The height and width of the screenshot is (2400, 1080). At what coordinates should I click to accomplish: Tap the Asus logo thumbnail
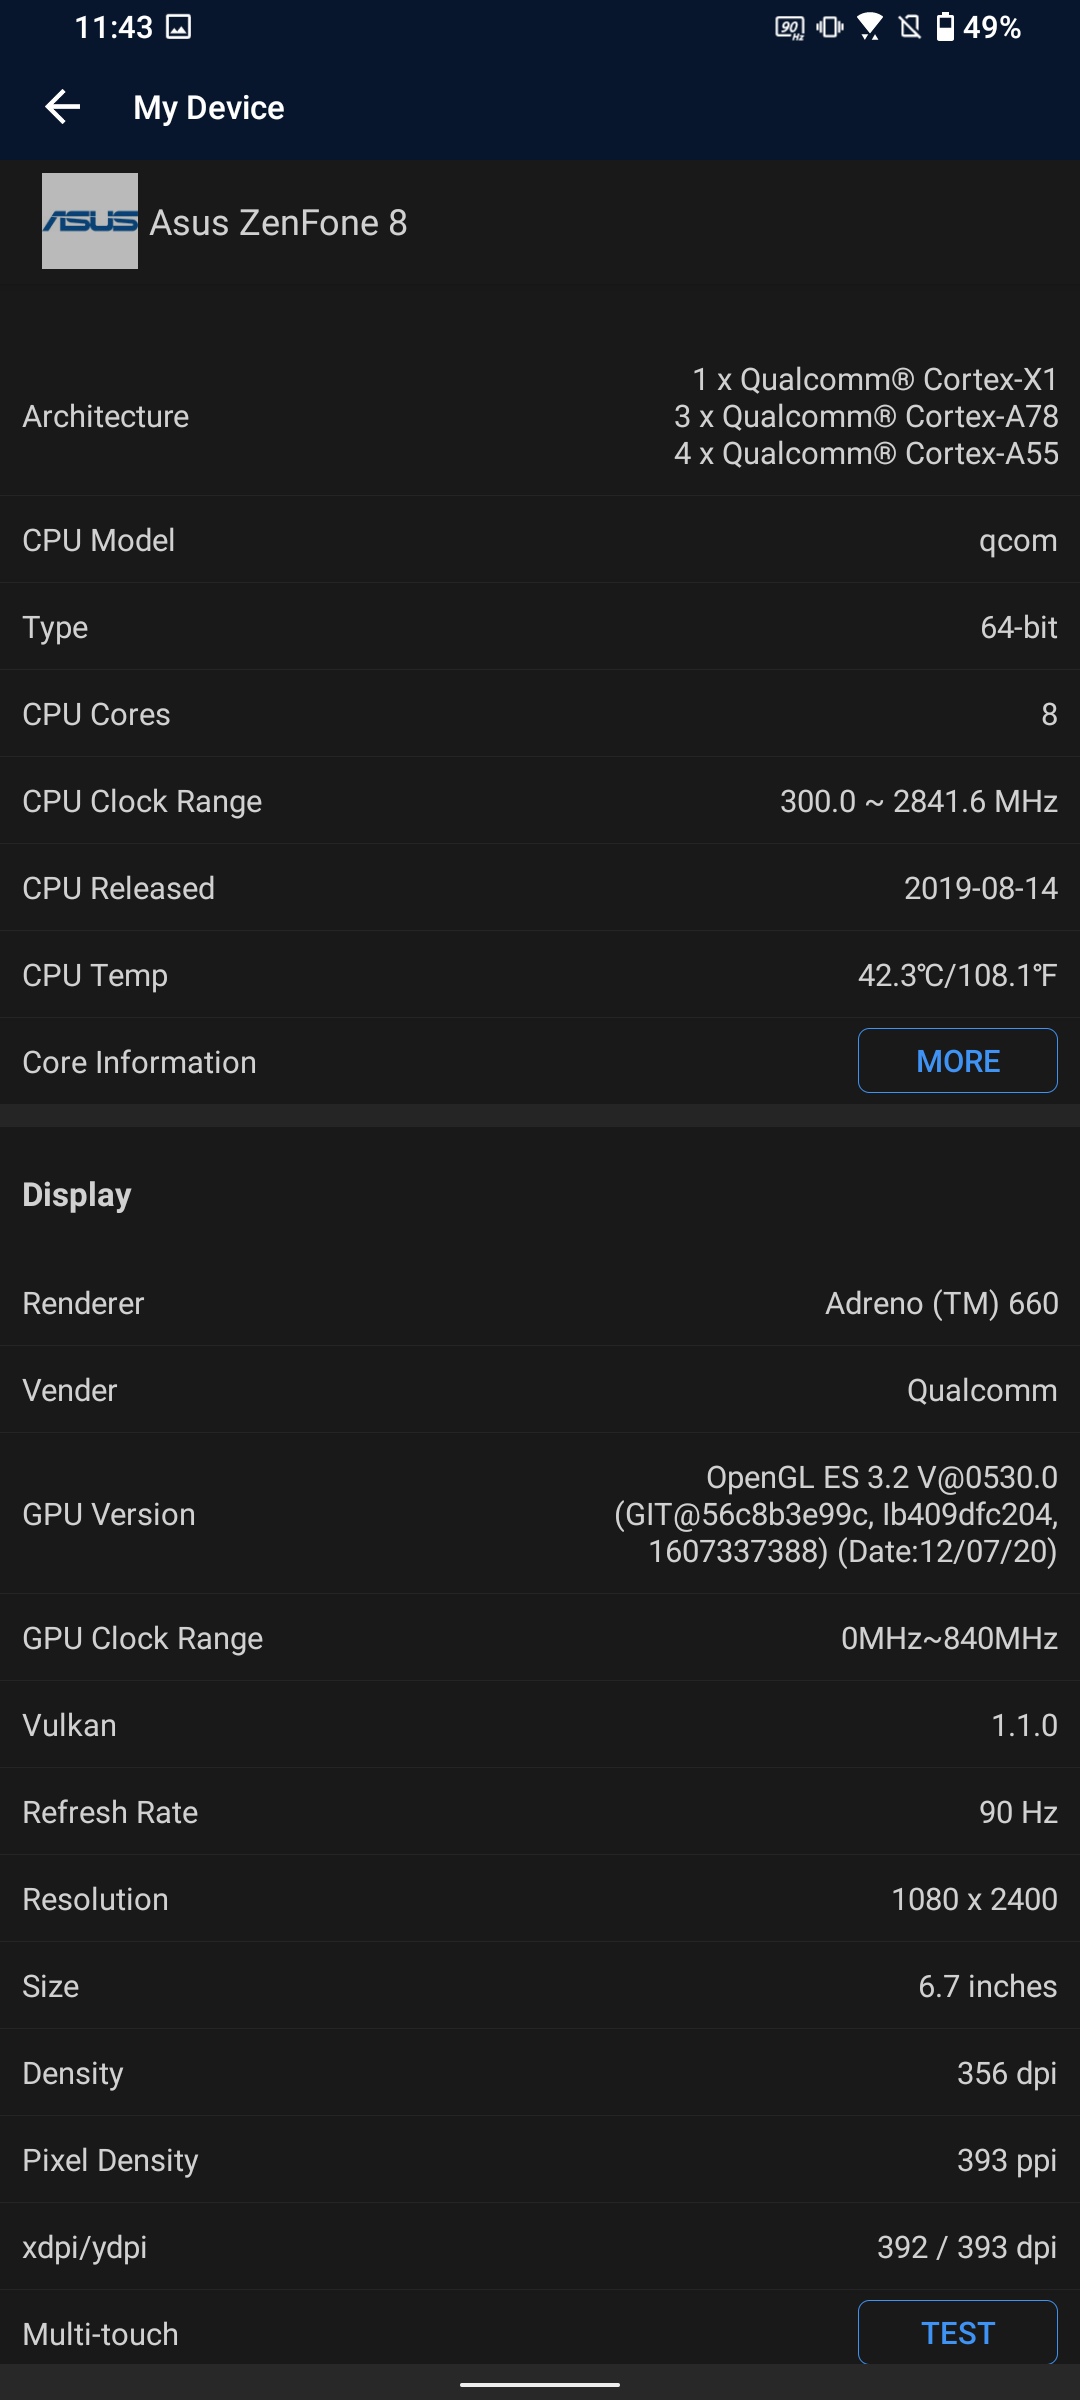click(90, 221)
